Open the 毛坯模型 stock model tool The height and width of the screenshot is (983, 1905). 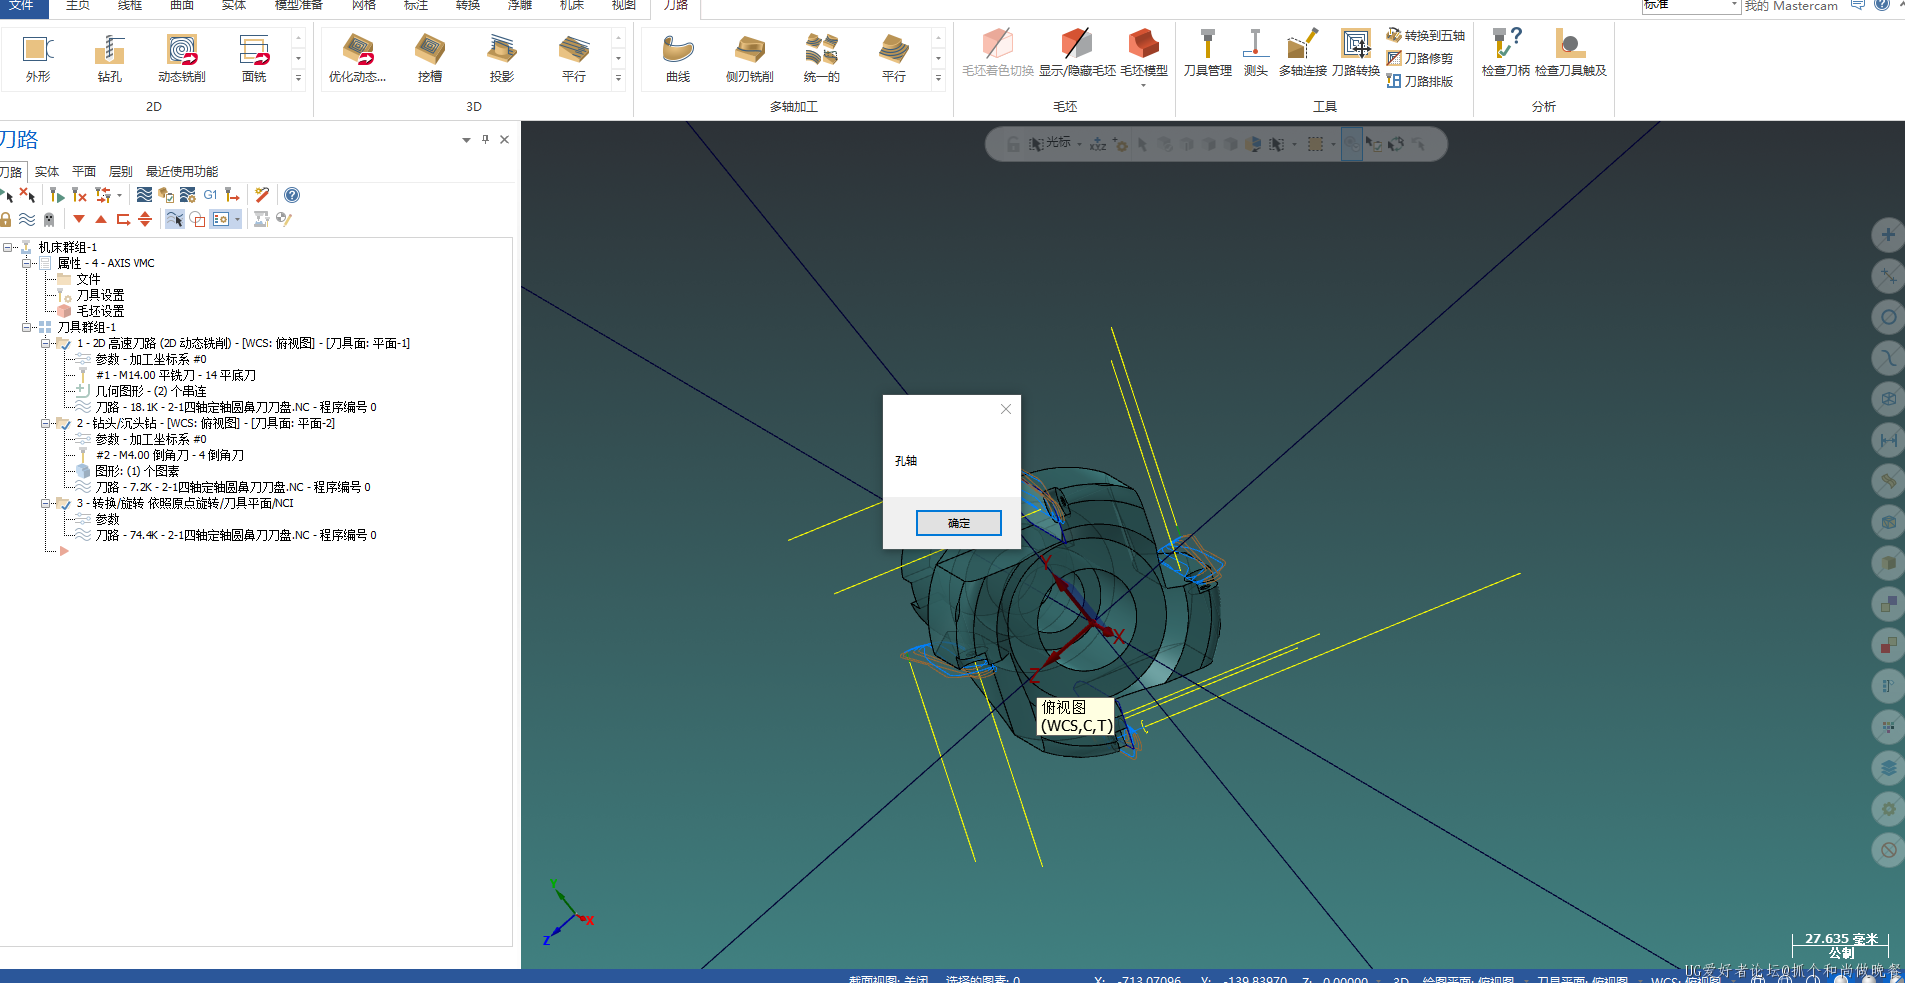(x=1144, y=55)
